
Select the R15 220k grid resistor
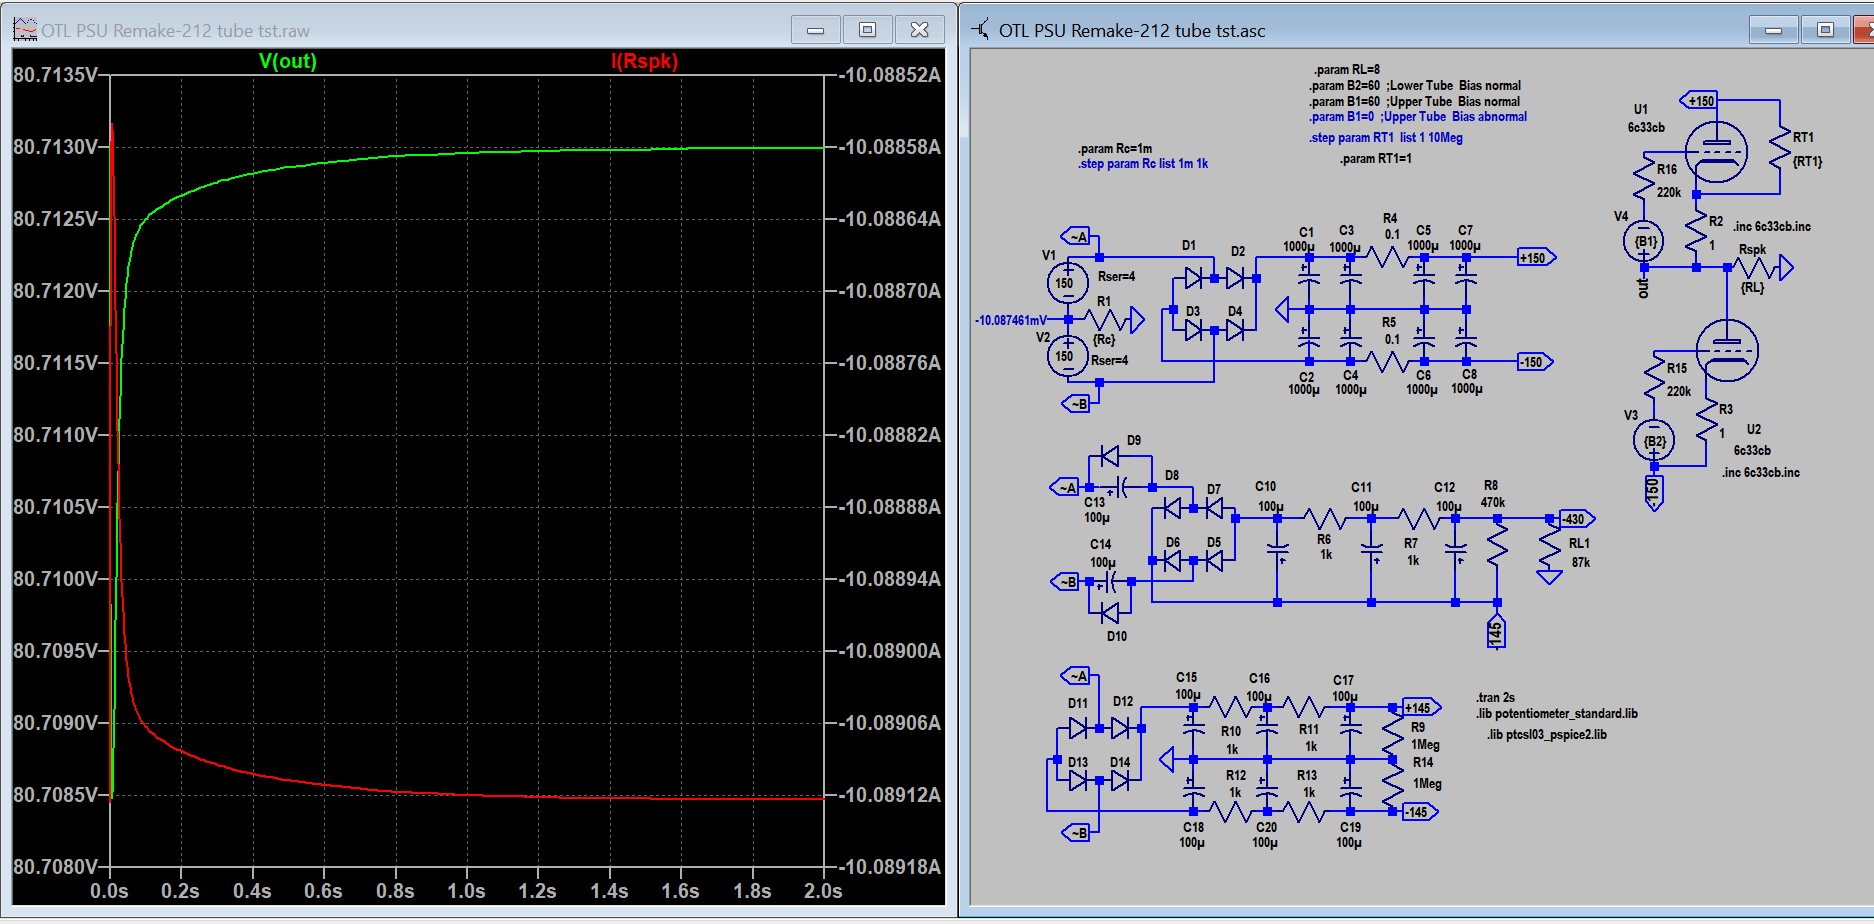pos(1654,376)
